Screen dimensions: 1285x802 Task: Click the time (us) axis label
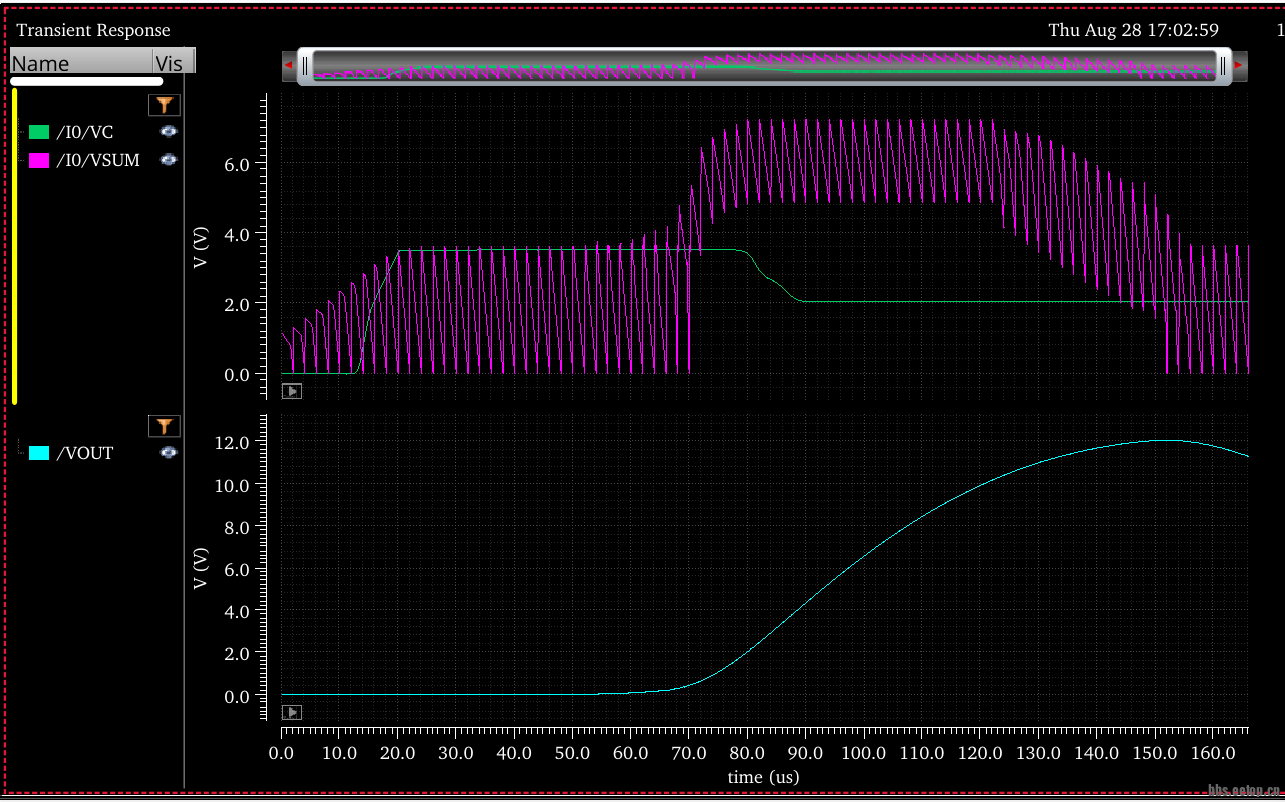click(763, 776)
